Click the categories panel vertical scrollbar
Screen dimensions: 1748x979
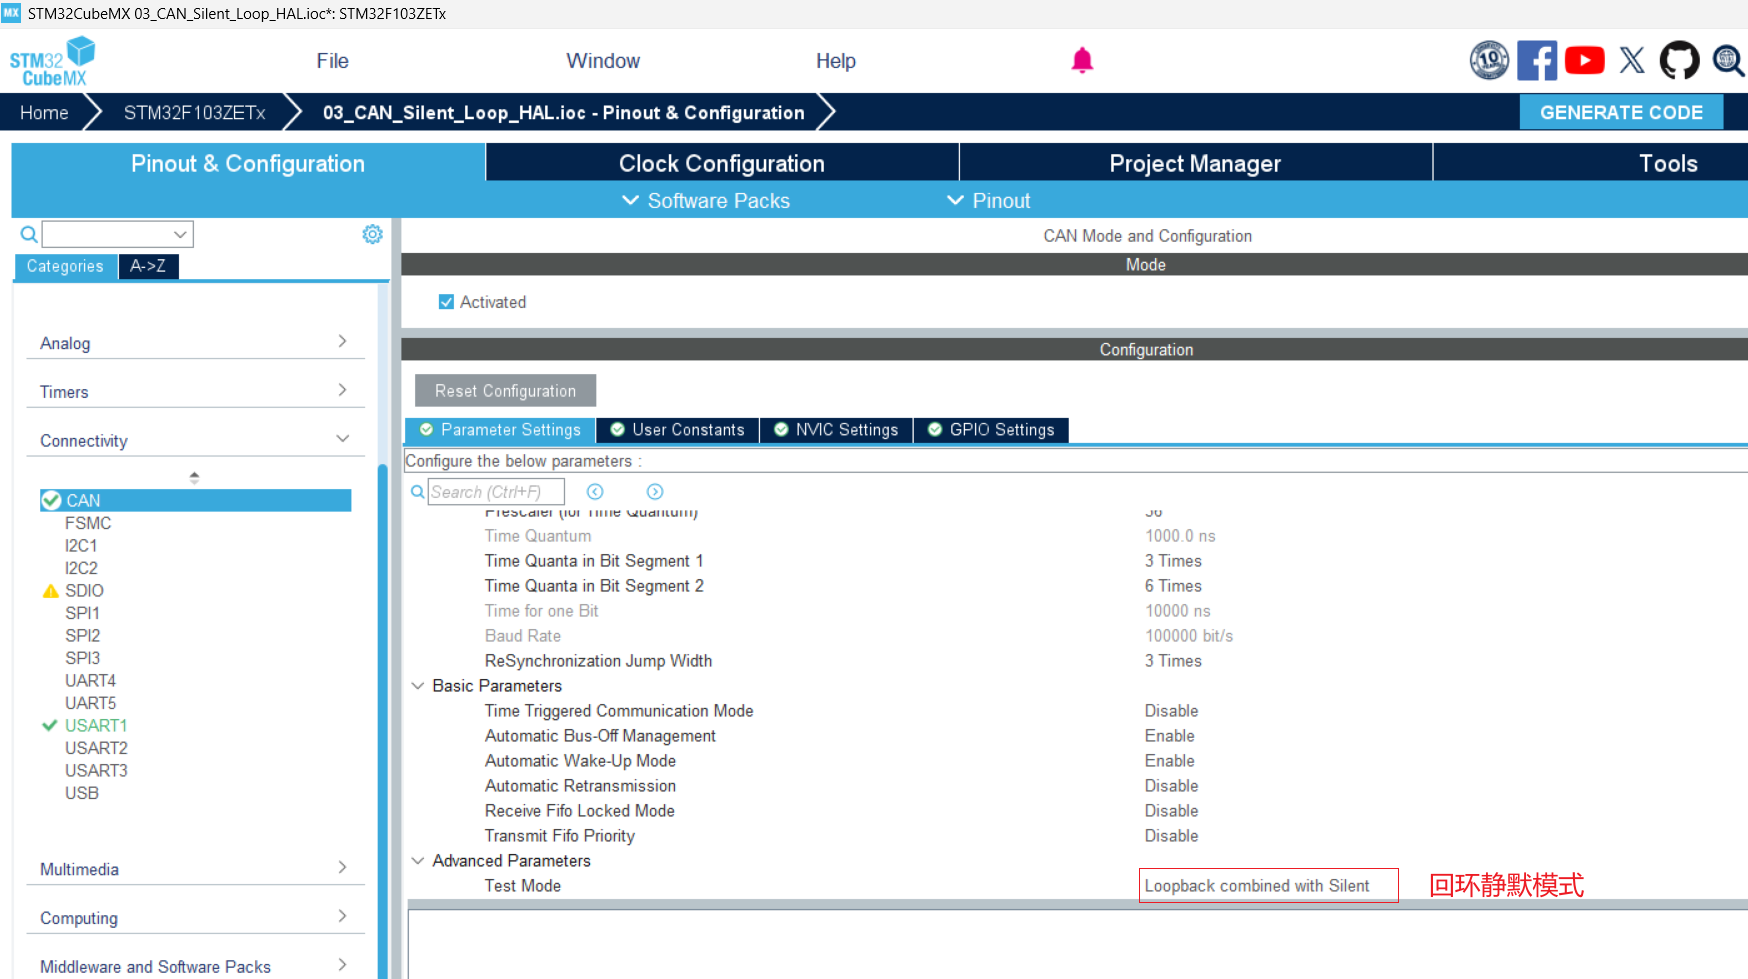click(x=382, y=720)
